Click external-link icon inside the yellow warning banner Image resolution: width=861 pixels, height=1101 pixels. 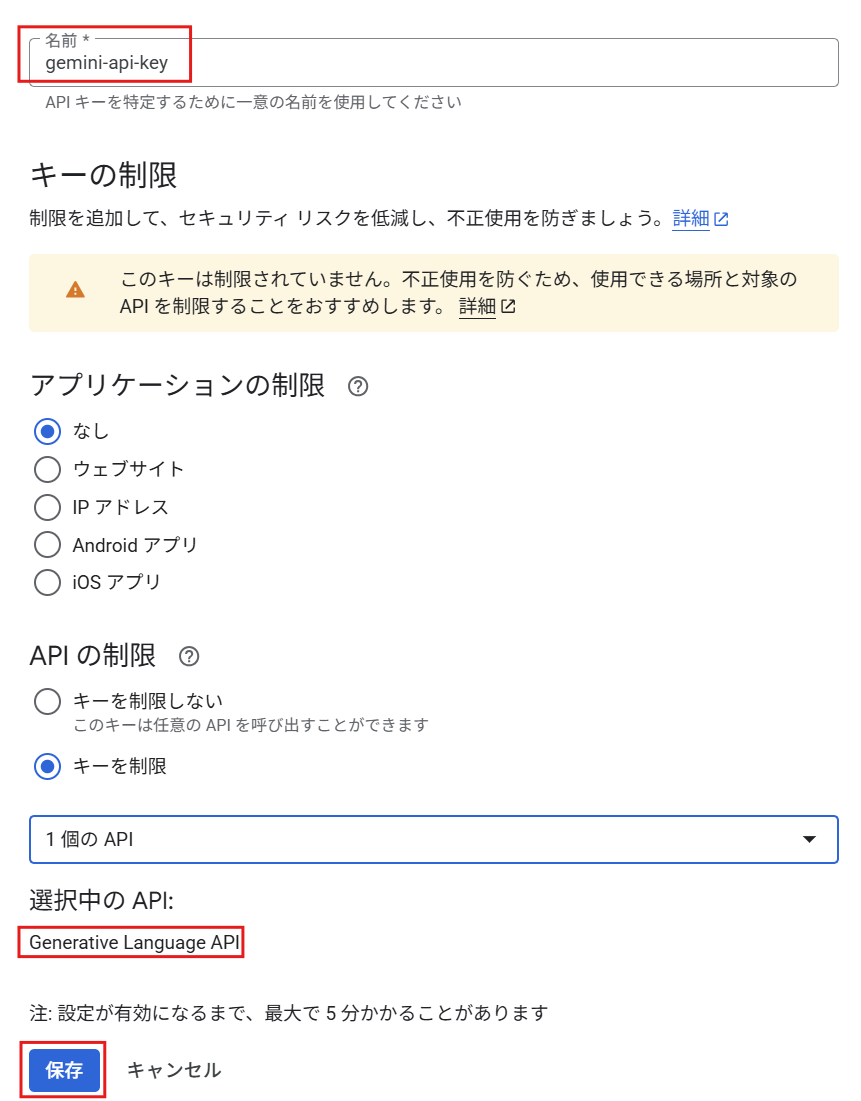pos(508,307)
